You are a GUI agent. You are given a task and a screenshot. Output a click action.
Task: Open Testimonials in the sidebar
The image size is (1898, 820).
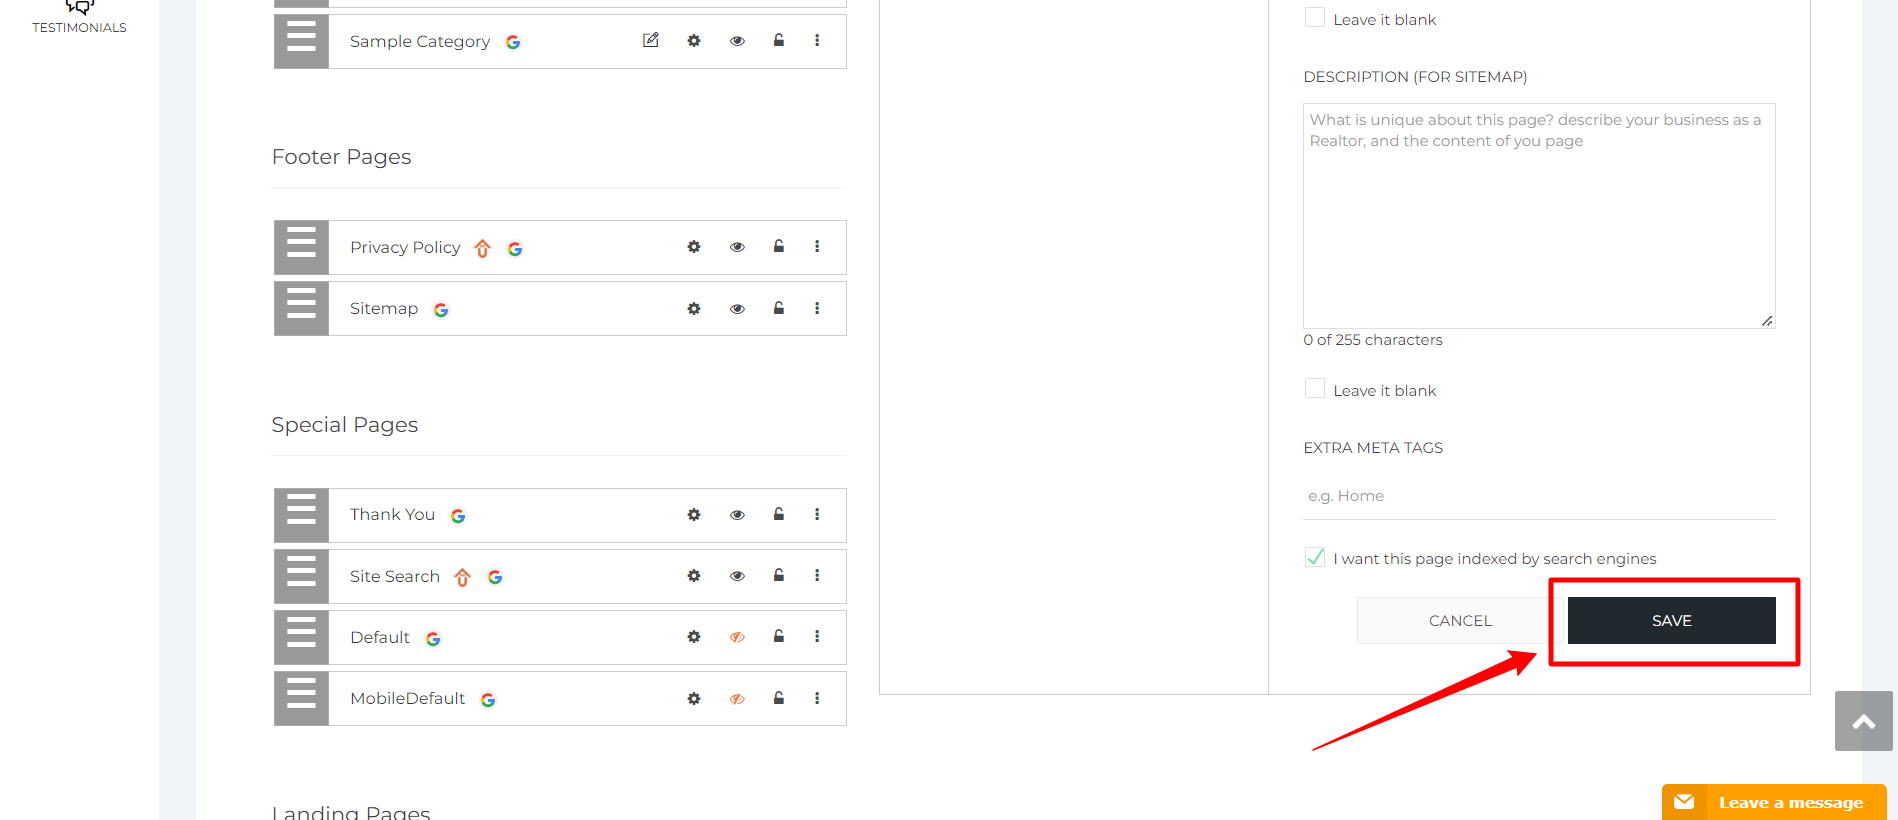click(79, 18)
